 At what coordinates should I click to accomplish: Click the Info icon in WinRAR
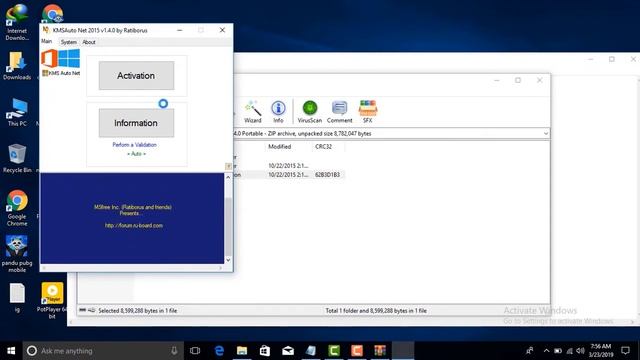coord(278,111)
